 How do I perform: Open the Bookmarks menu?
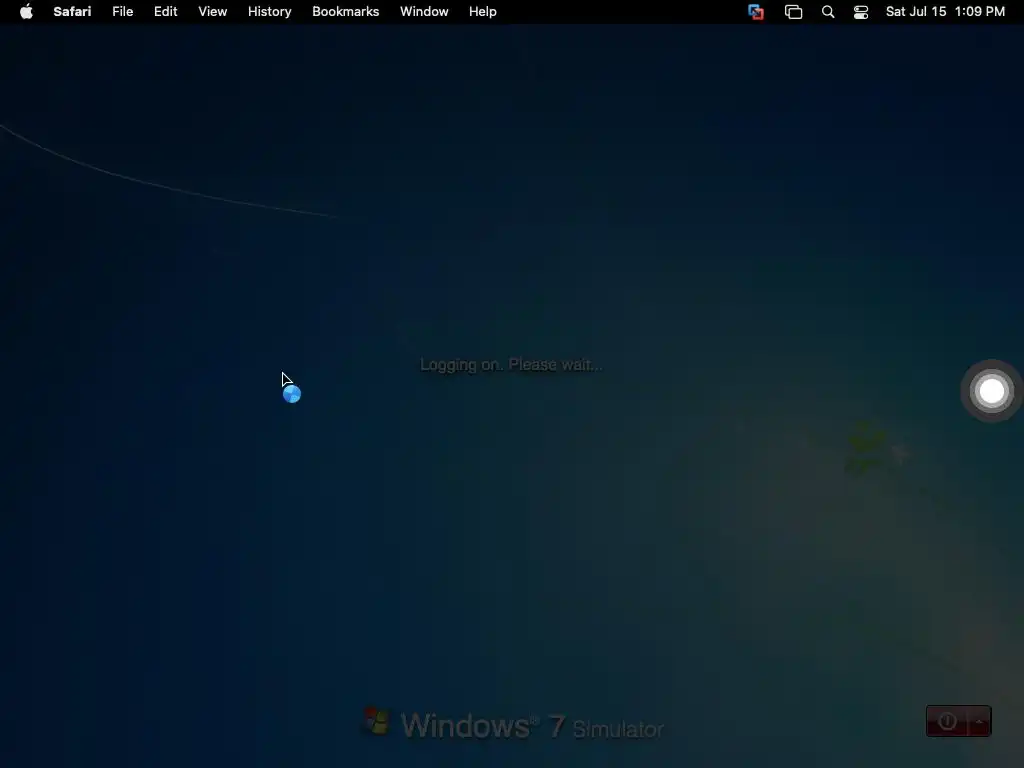pos(345,12)
